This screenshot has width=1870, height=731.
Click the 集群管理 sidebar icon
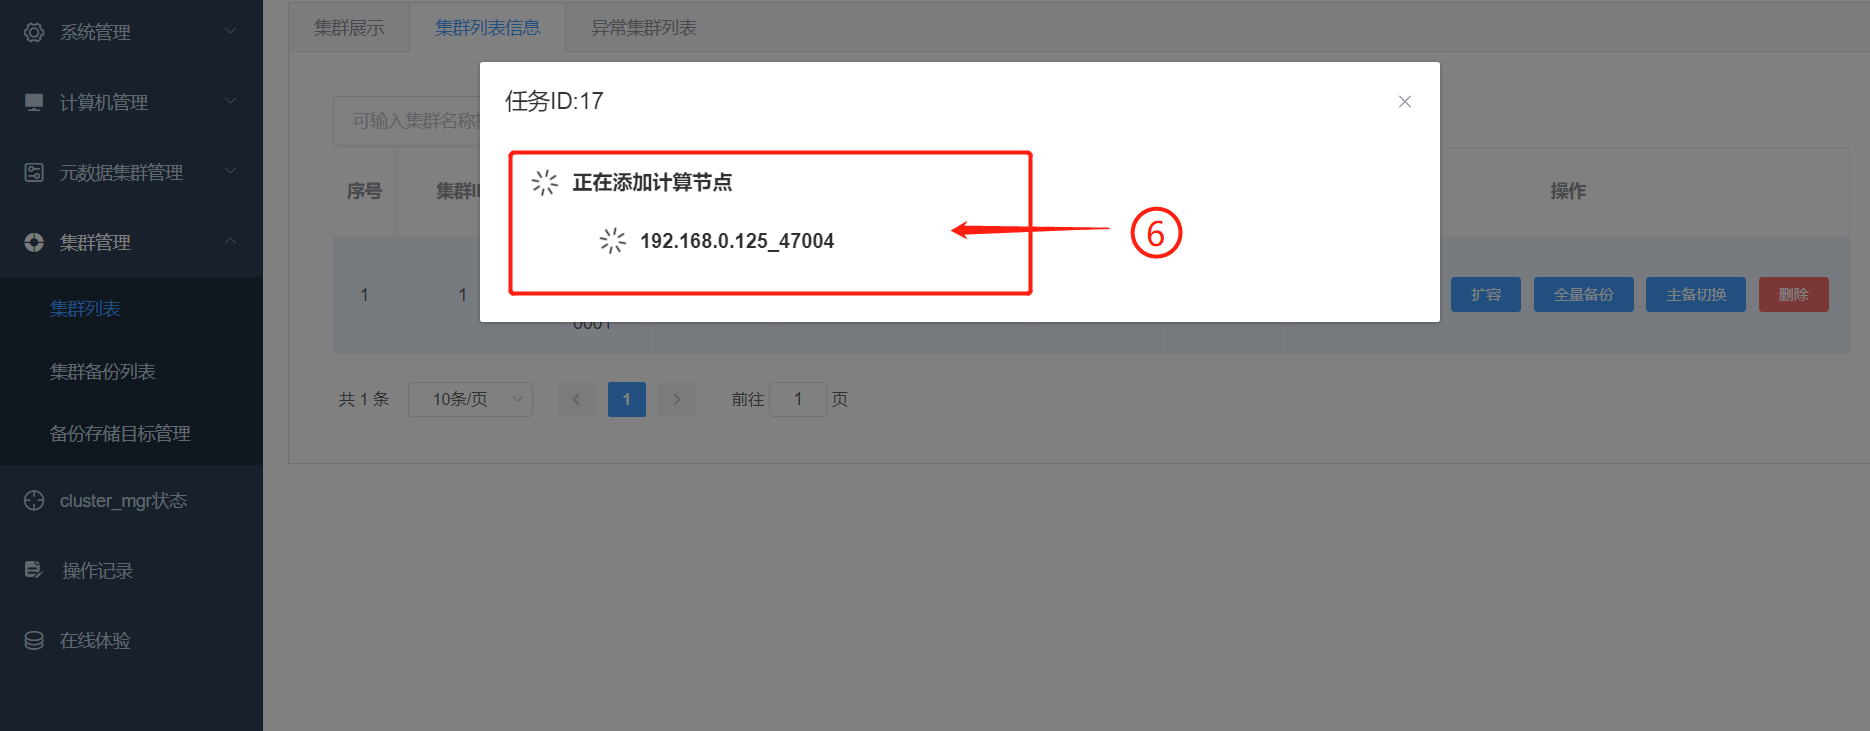pyautogui.click(x=34, y=242)
